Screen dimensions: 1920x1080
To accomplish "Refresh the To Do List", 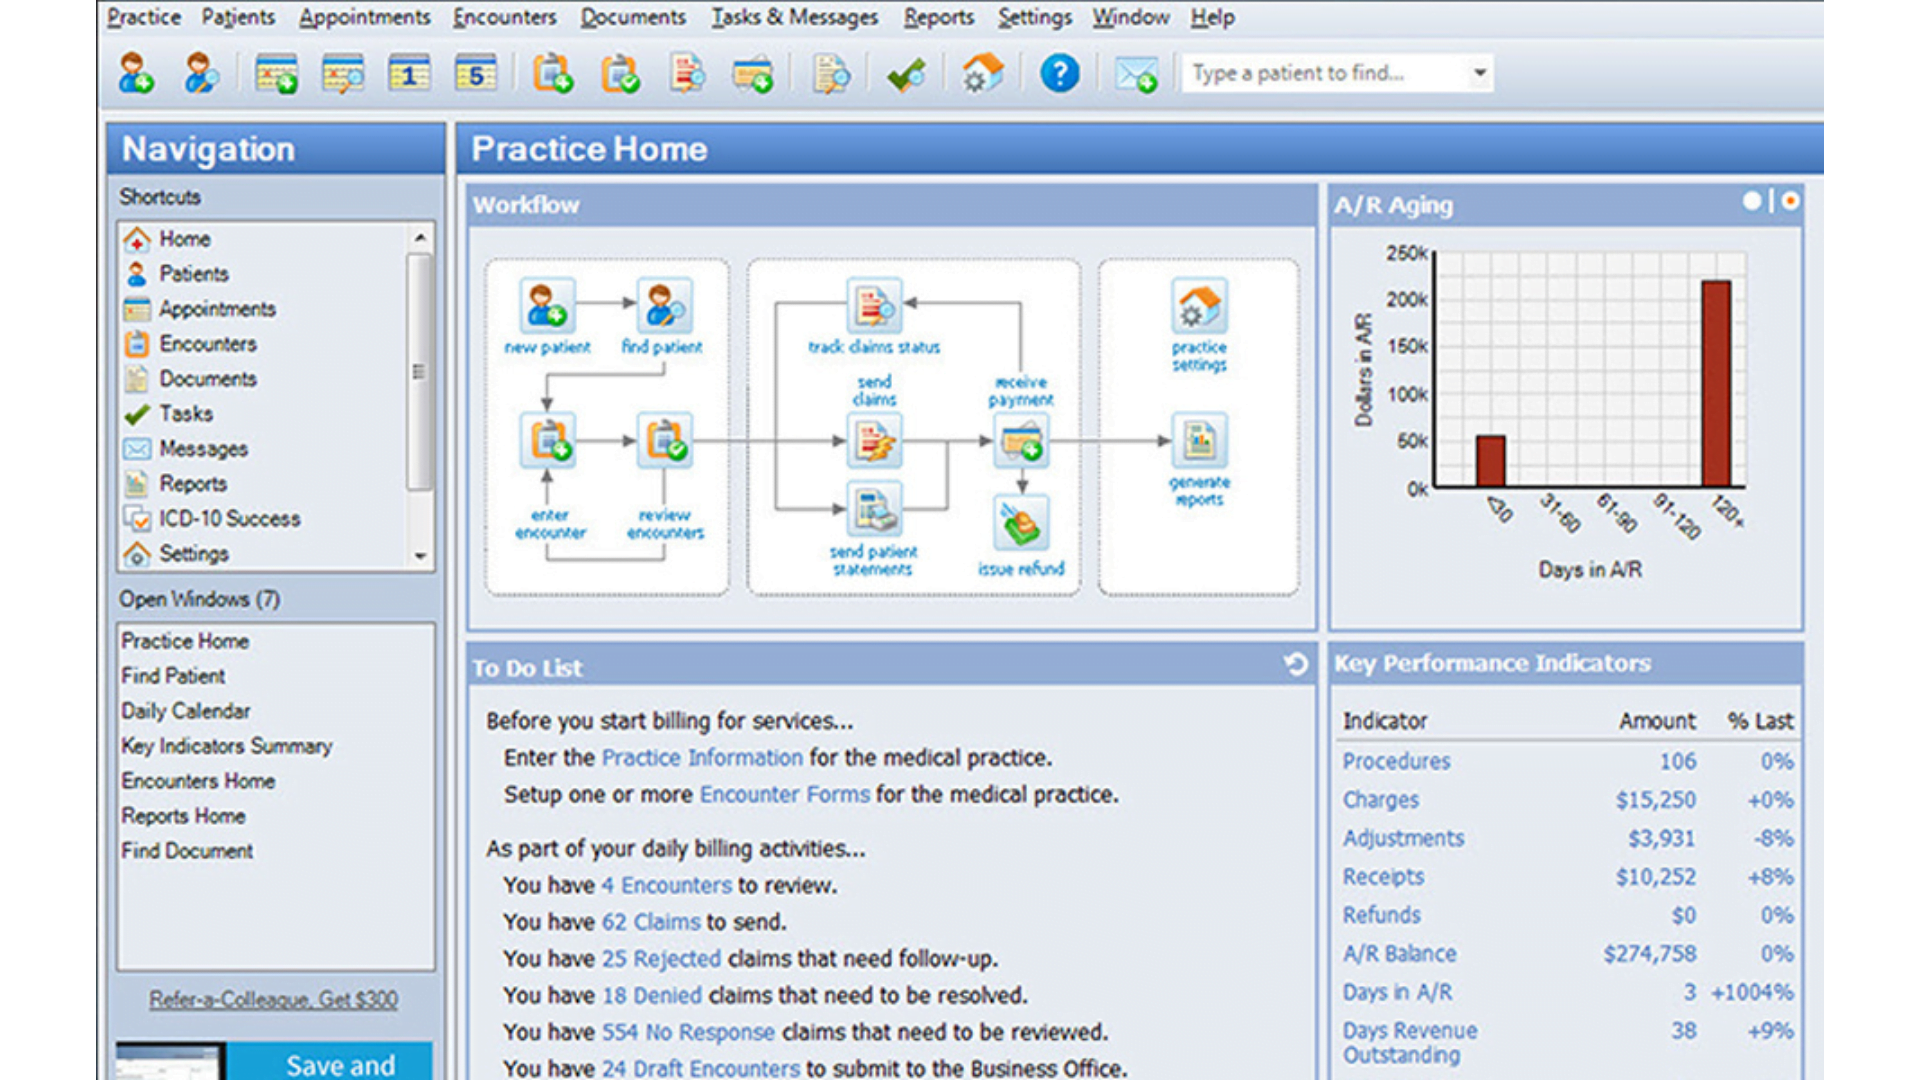I will coord(1296,664).
